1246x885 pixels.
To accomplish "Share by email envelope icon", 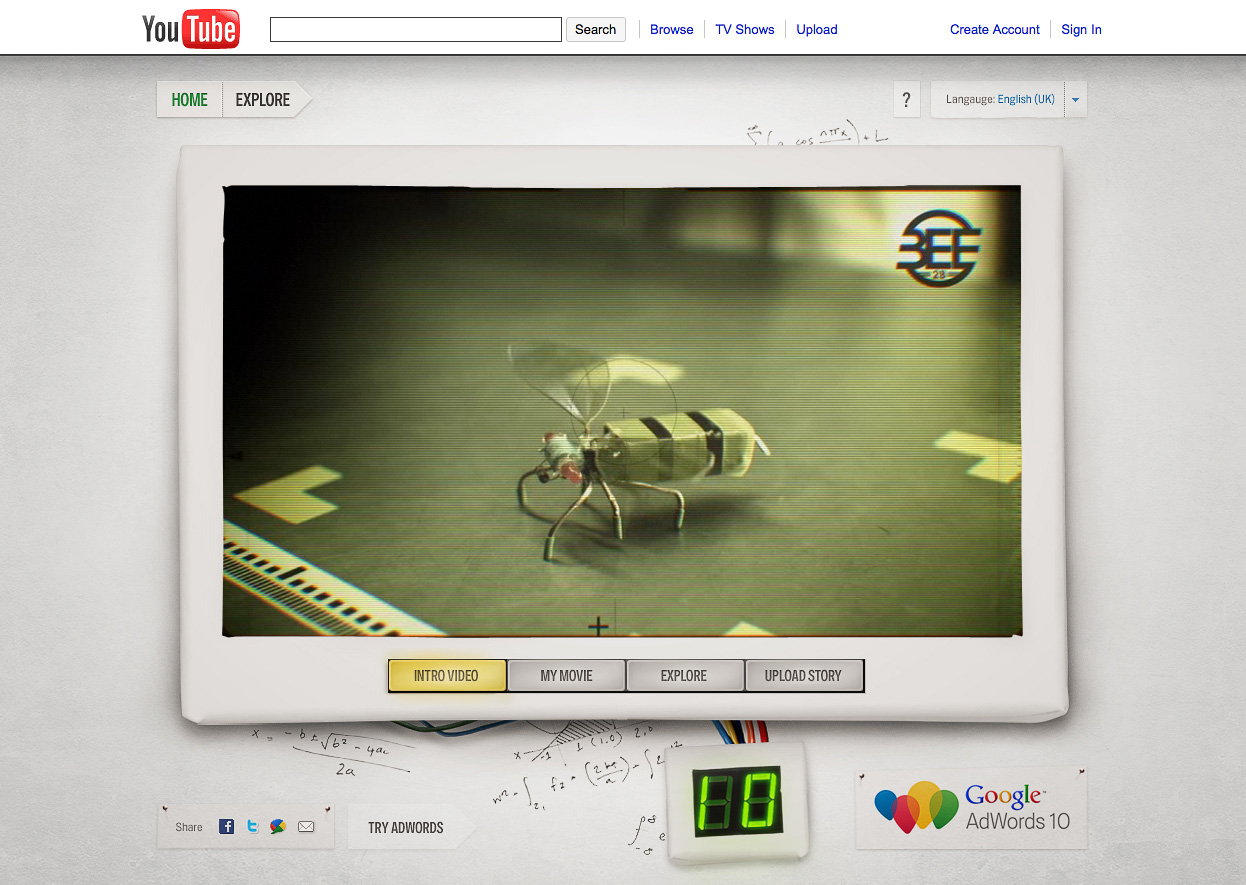I will click(306, 826).
